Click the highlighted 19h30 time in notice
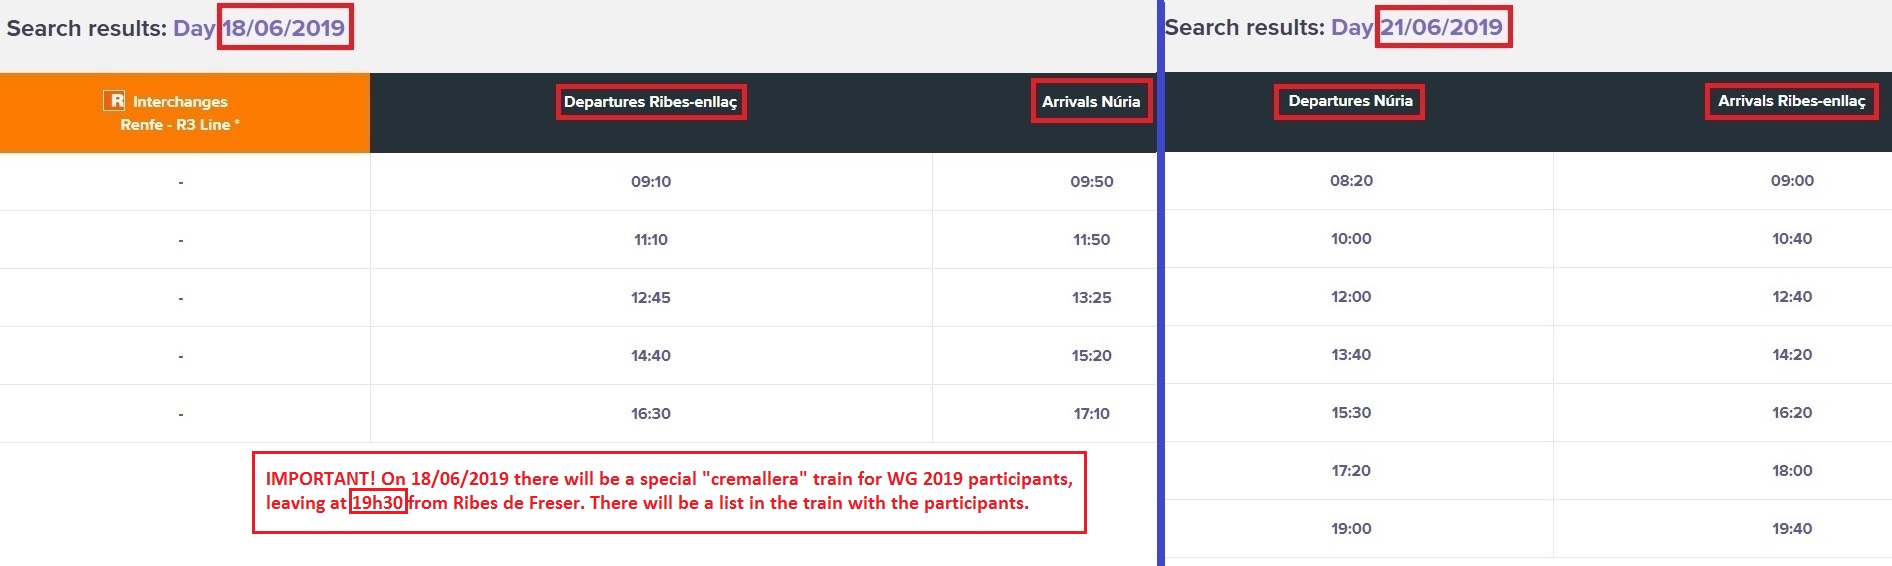The height and width of the screenshot is (566, 1892). (x=378, y=503)
